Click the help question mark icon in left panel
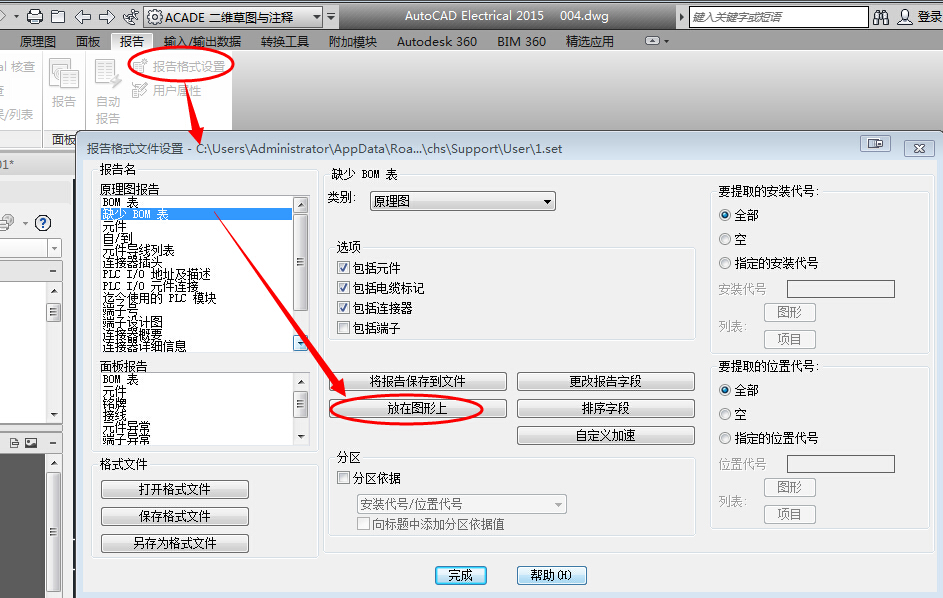Viewport: 943px width, 598px height. coord(43,222)
